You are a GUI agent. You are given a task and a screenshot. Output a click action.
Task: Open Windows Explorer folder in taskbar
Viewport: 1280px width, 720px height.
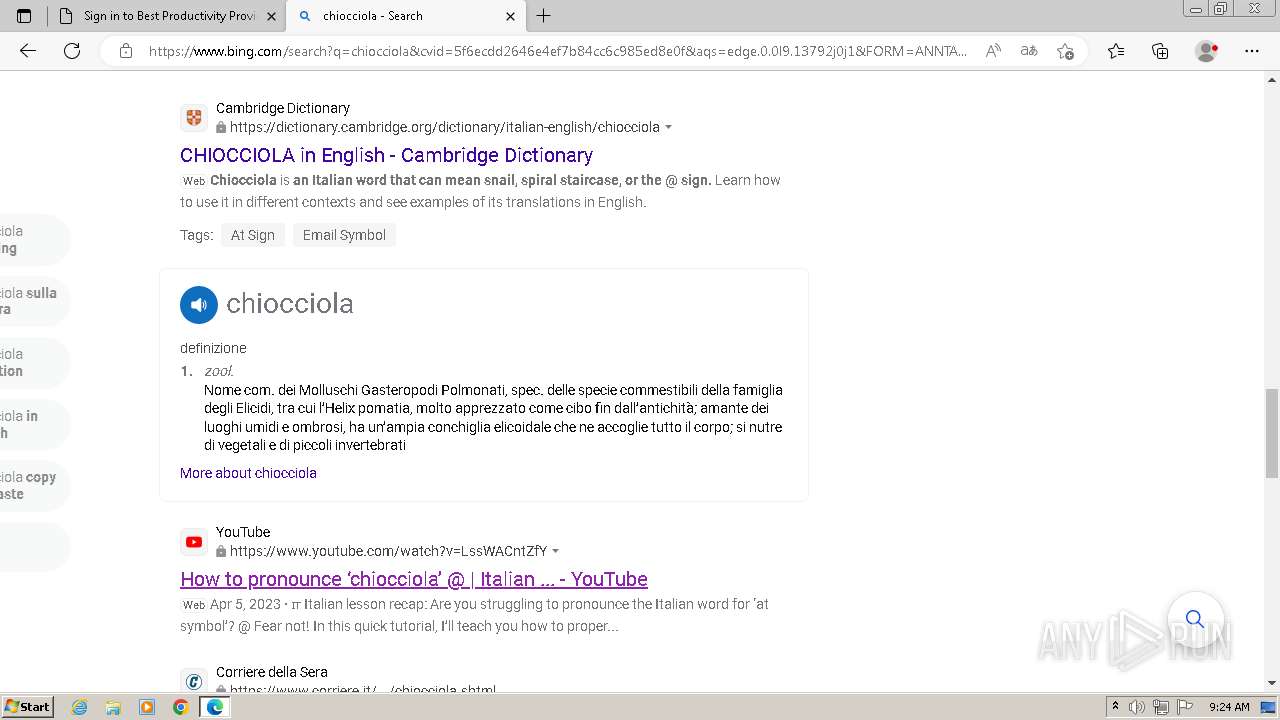(113, 707)
